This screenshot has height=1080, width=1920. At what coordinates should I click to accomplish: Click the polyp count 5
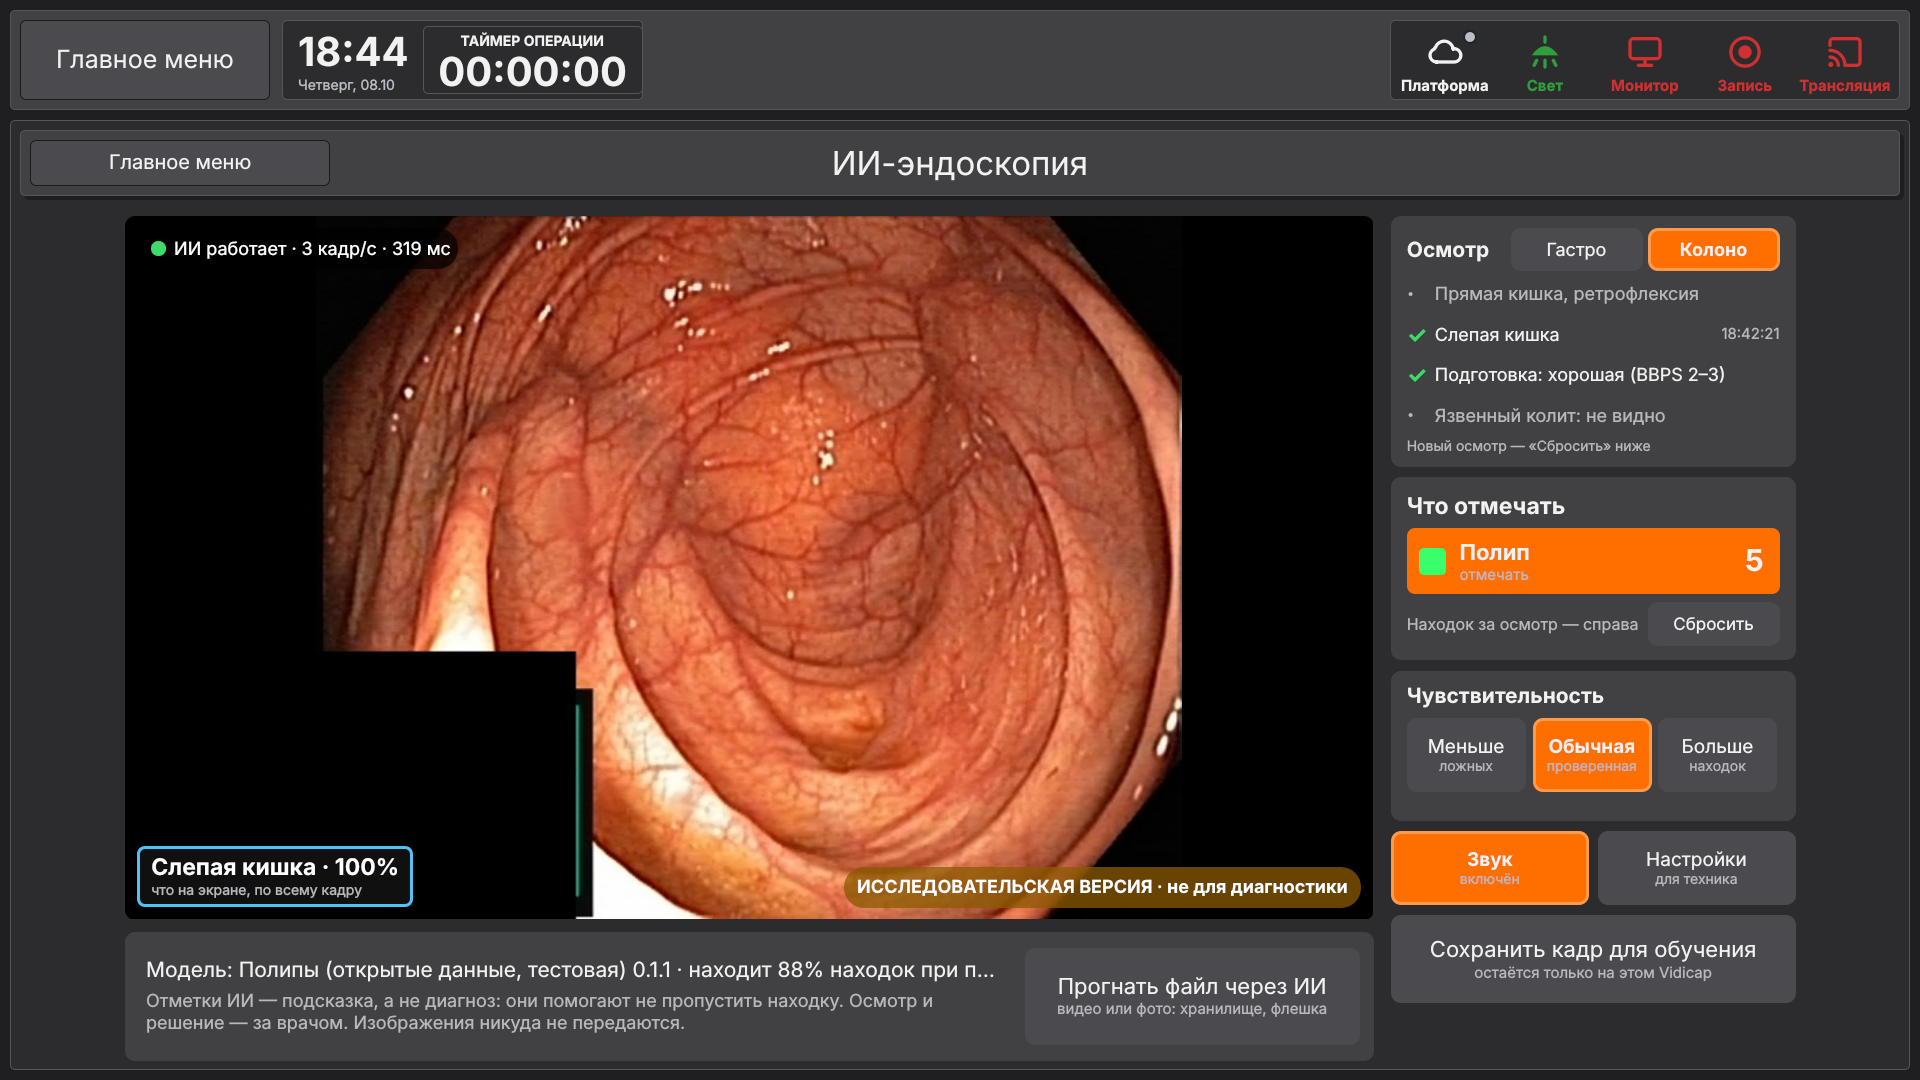click(1753, 561)
